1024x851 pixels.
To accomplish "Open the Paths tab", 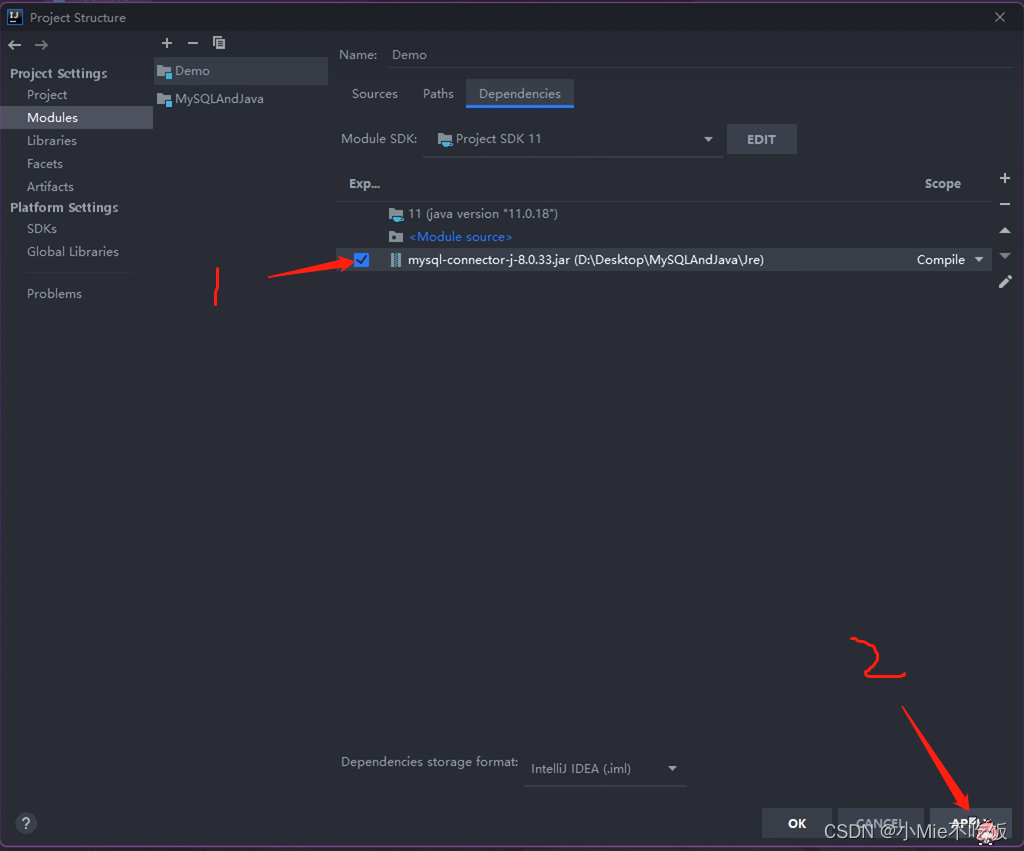I will click(x=438, y=93).
